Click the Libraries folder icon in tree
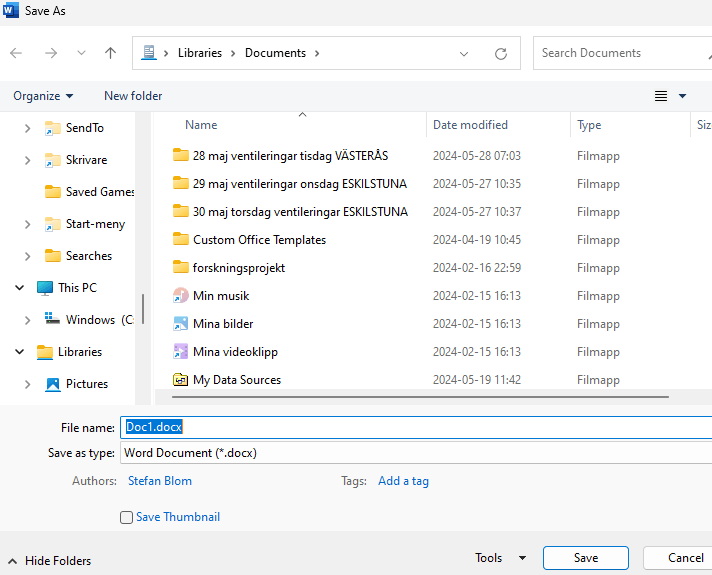 tap(44, 352)
